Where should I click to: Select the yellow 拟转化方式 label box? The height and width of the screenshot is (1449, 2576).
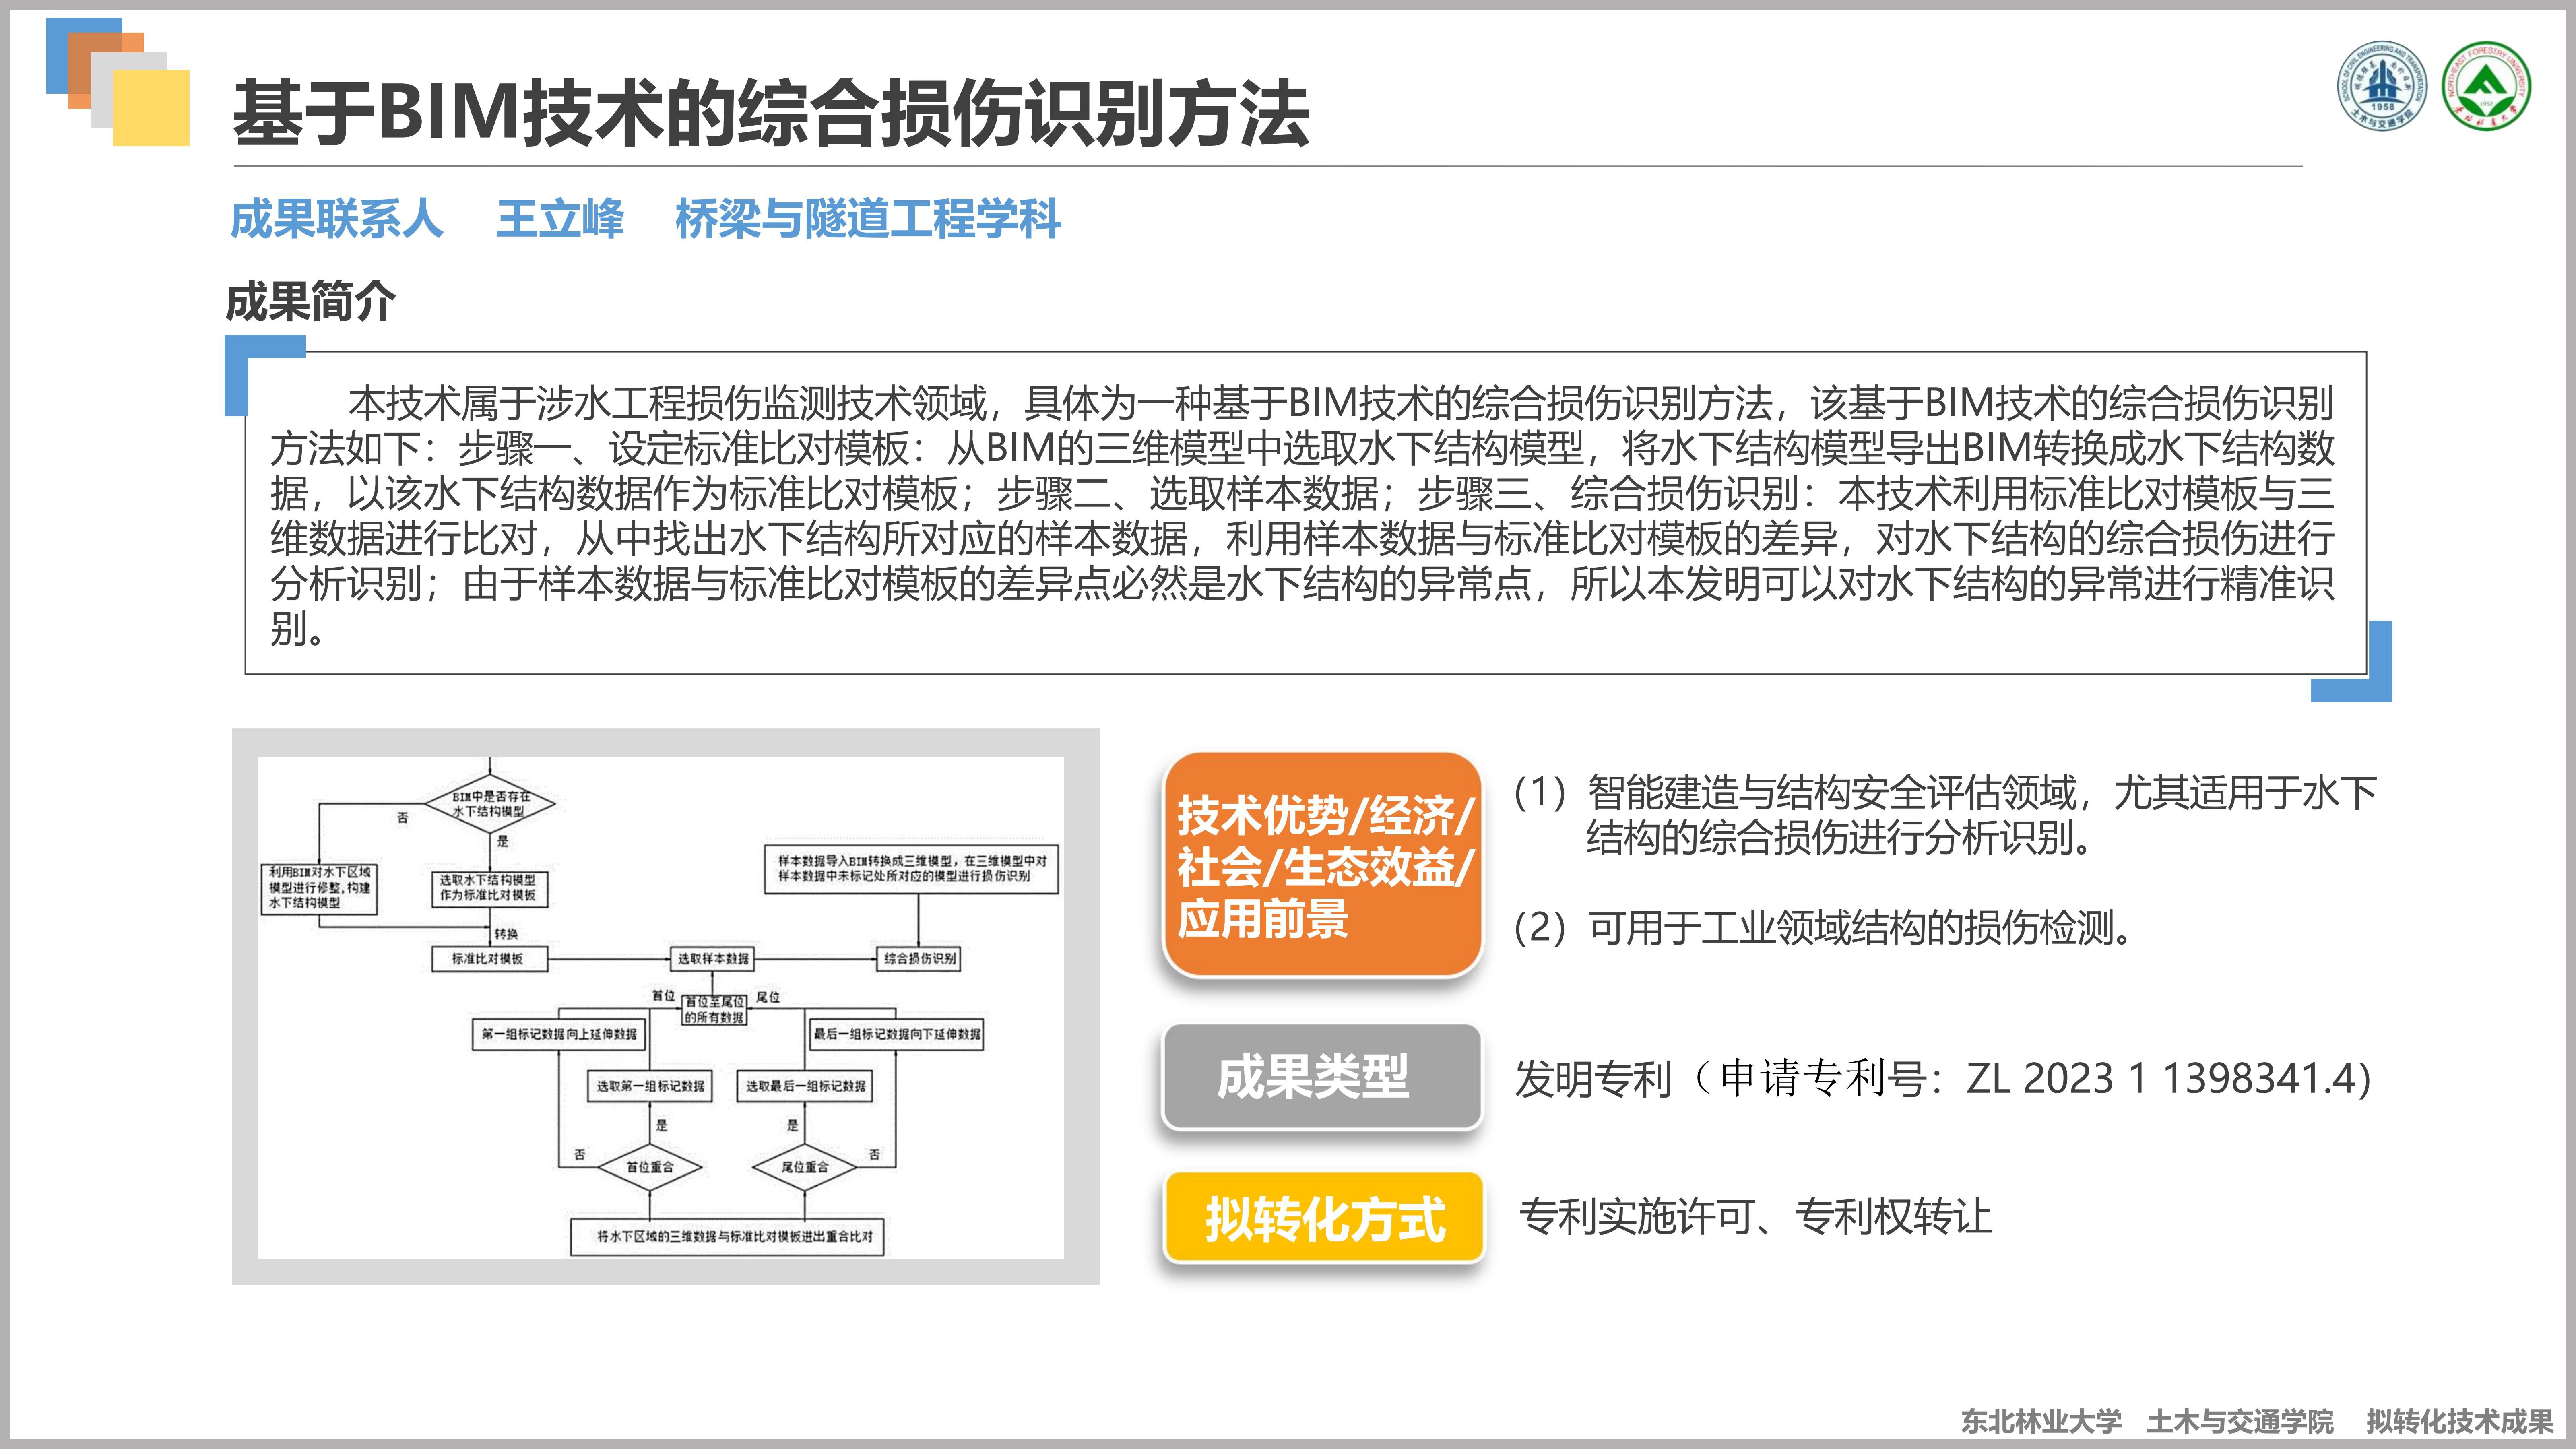tap(1324, 1218)
